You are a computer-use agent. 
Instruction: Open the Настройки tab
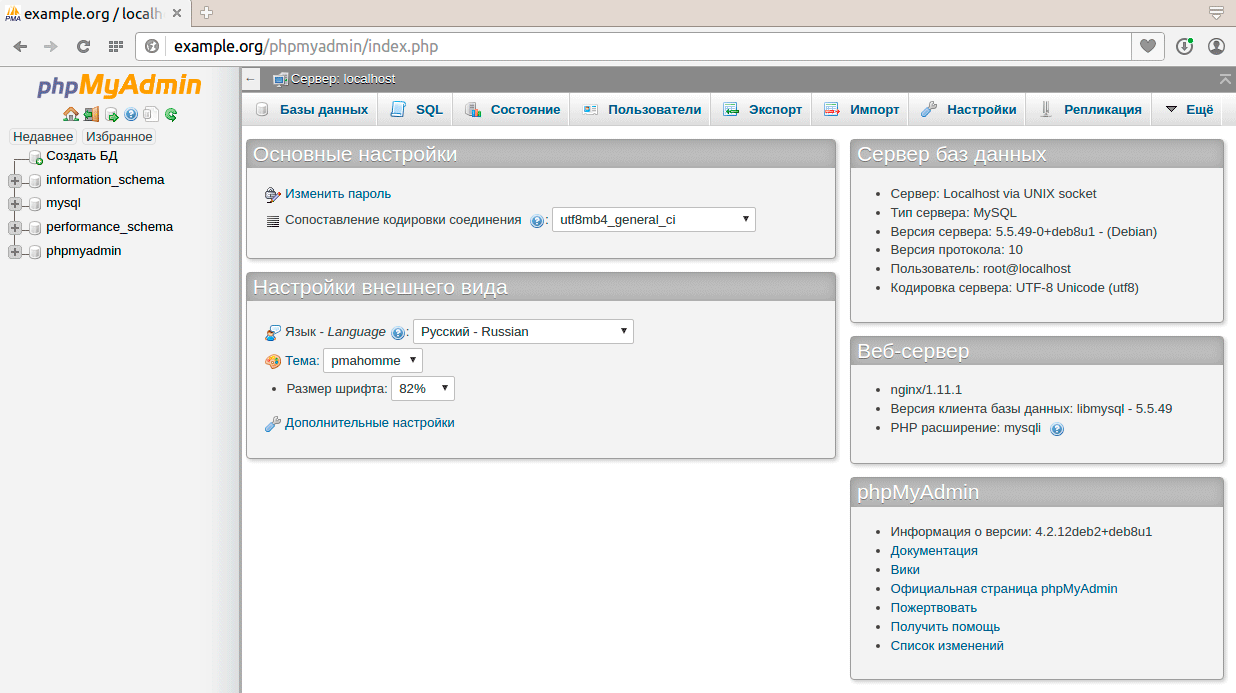(x=968, y=110)
